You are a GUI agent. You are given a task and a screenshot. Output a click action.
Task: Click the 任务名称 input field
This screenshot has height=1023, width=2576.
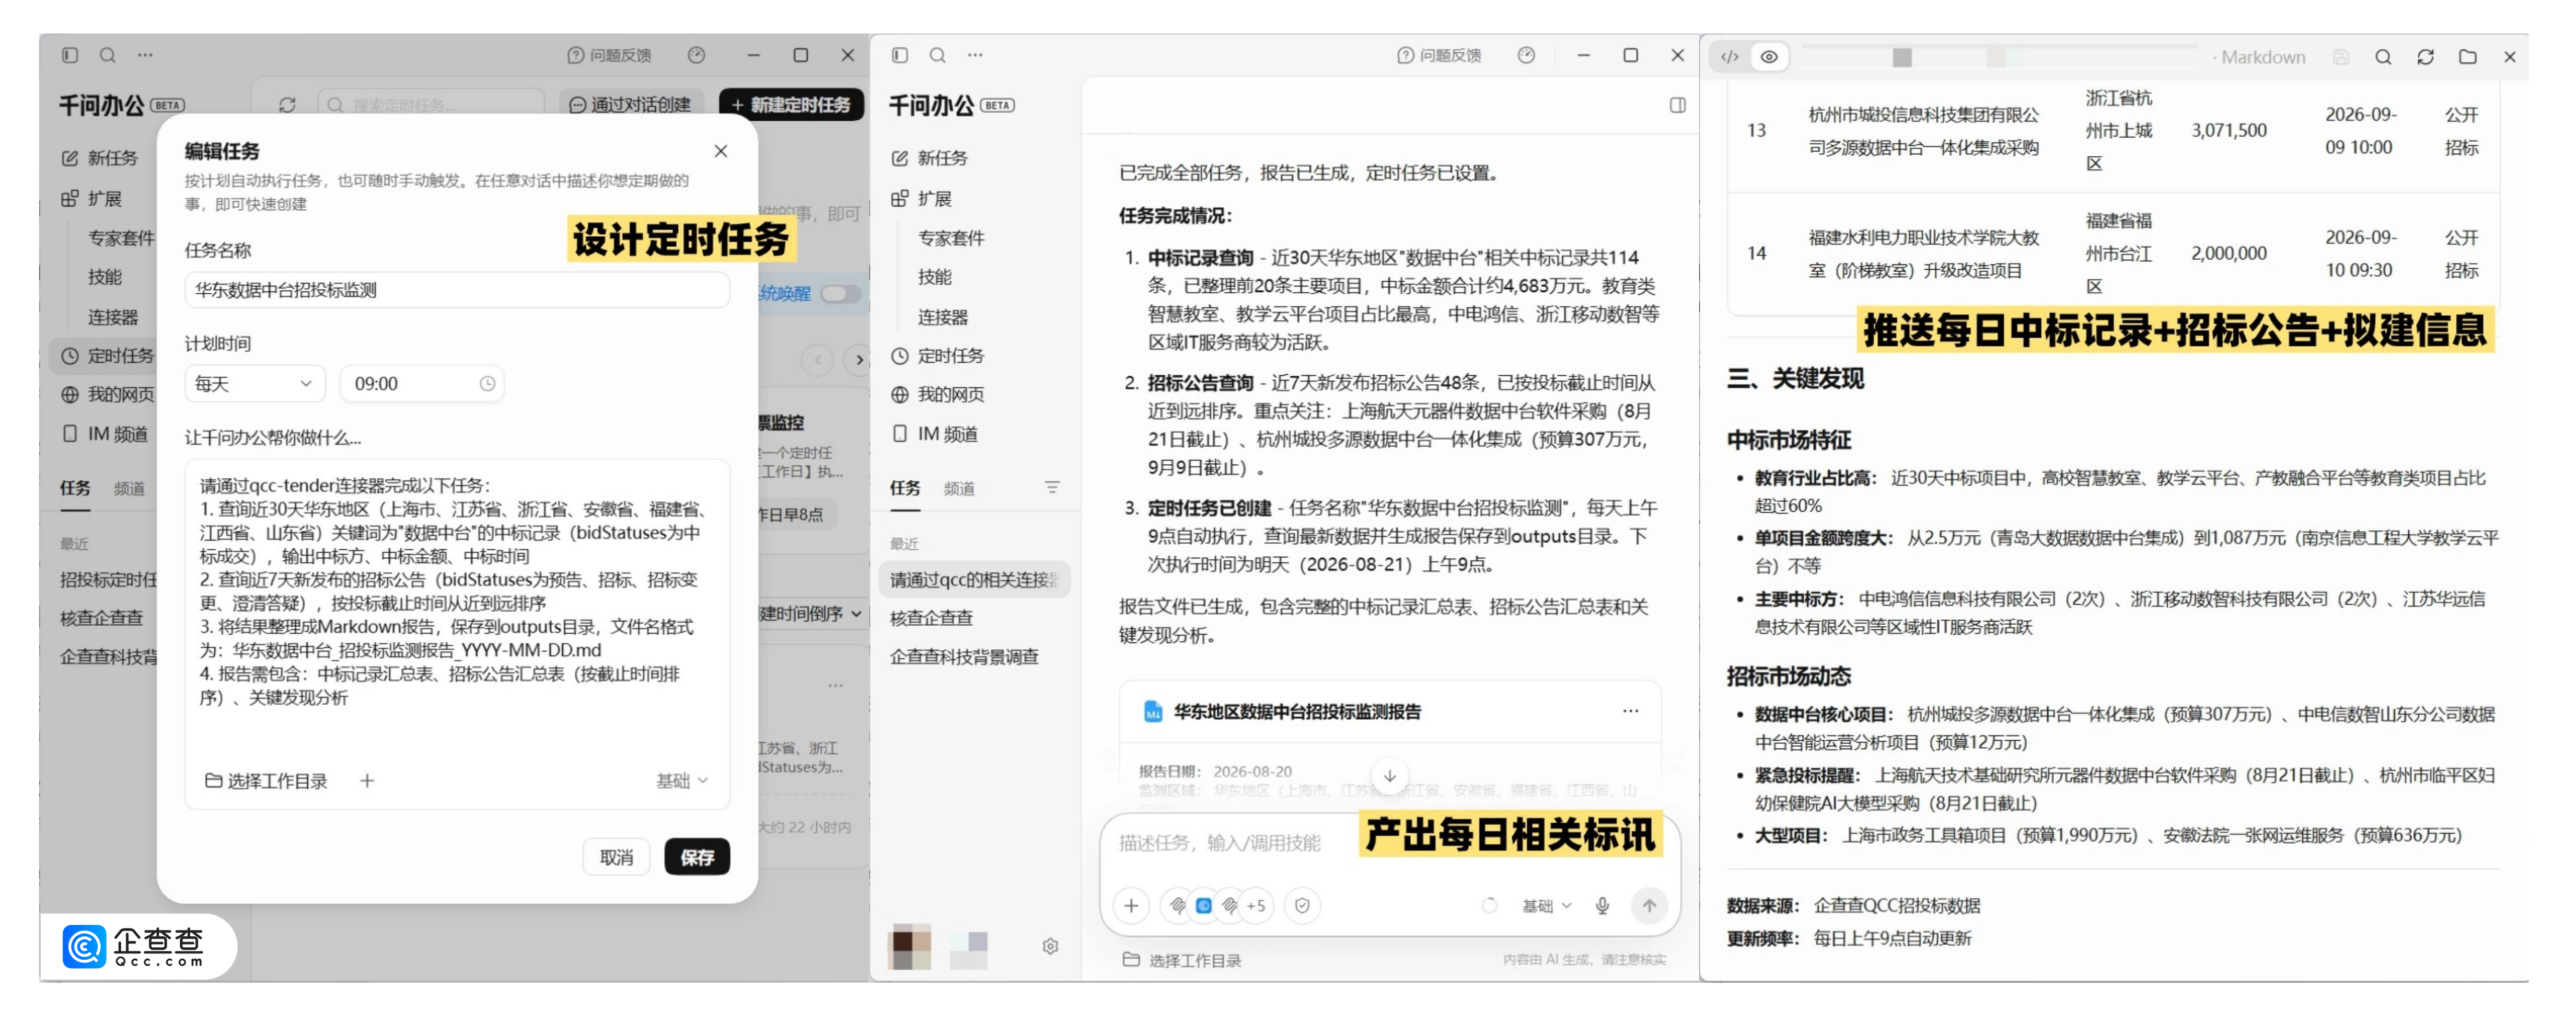457,290
